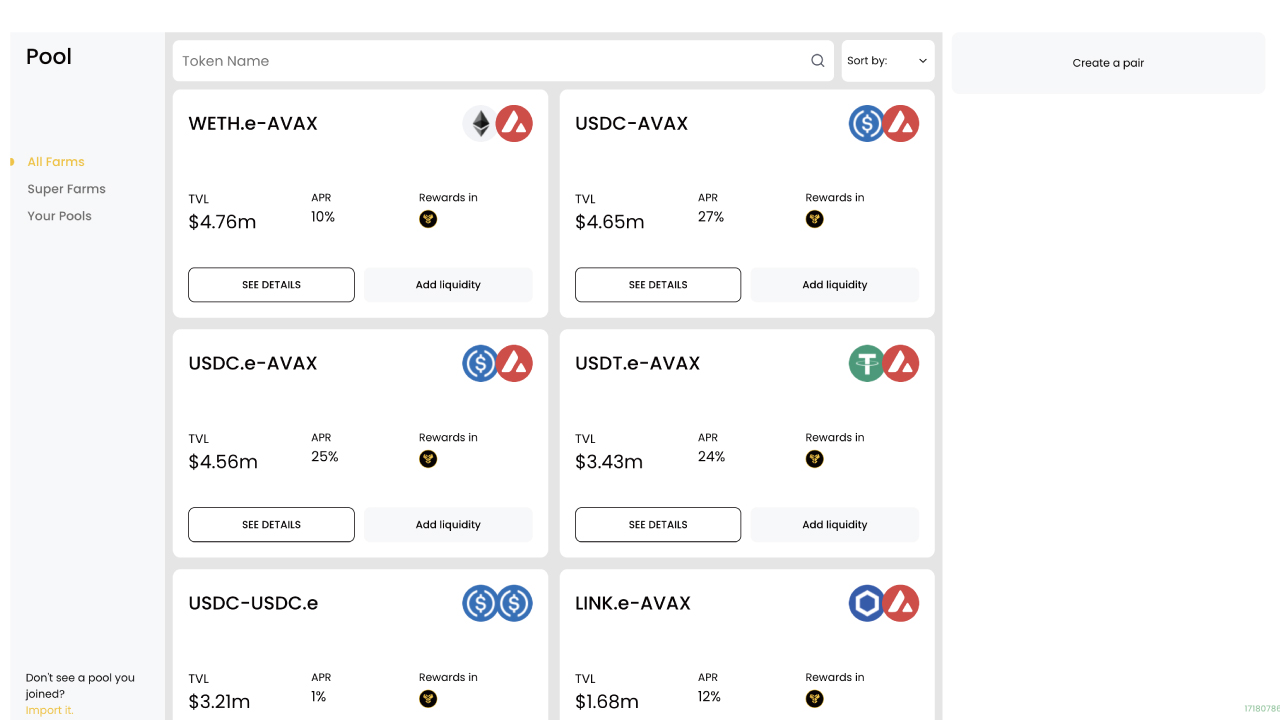
Task: Click the search magnifier icon
Action: [818, 61]
